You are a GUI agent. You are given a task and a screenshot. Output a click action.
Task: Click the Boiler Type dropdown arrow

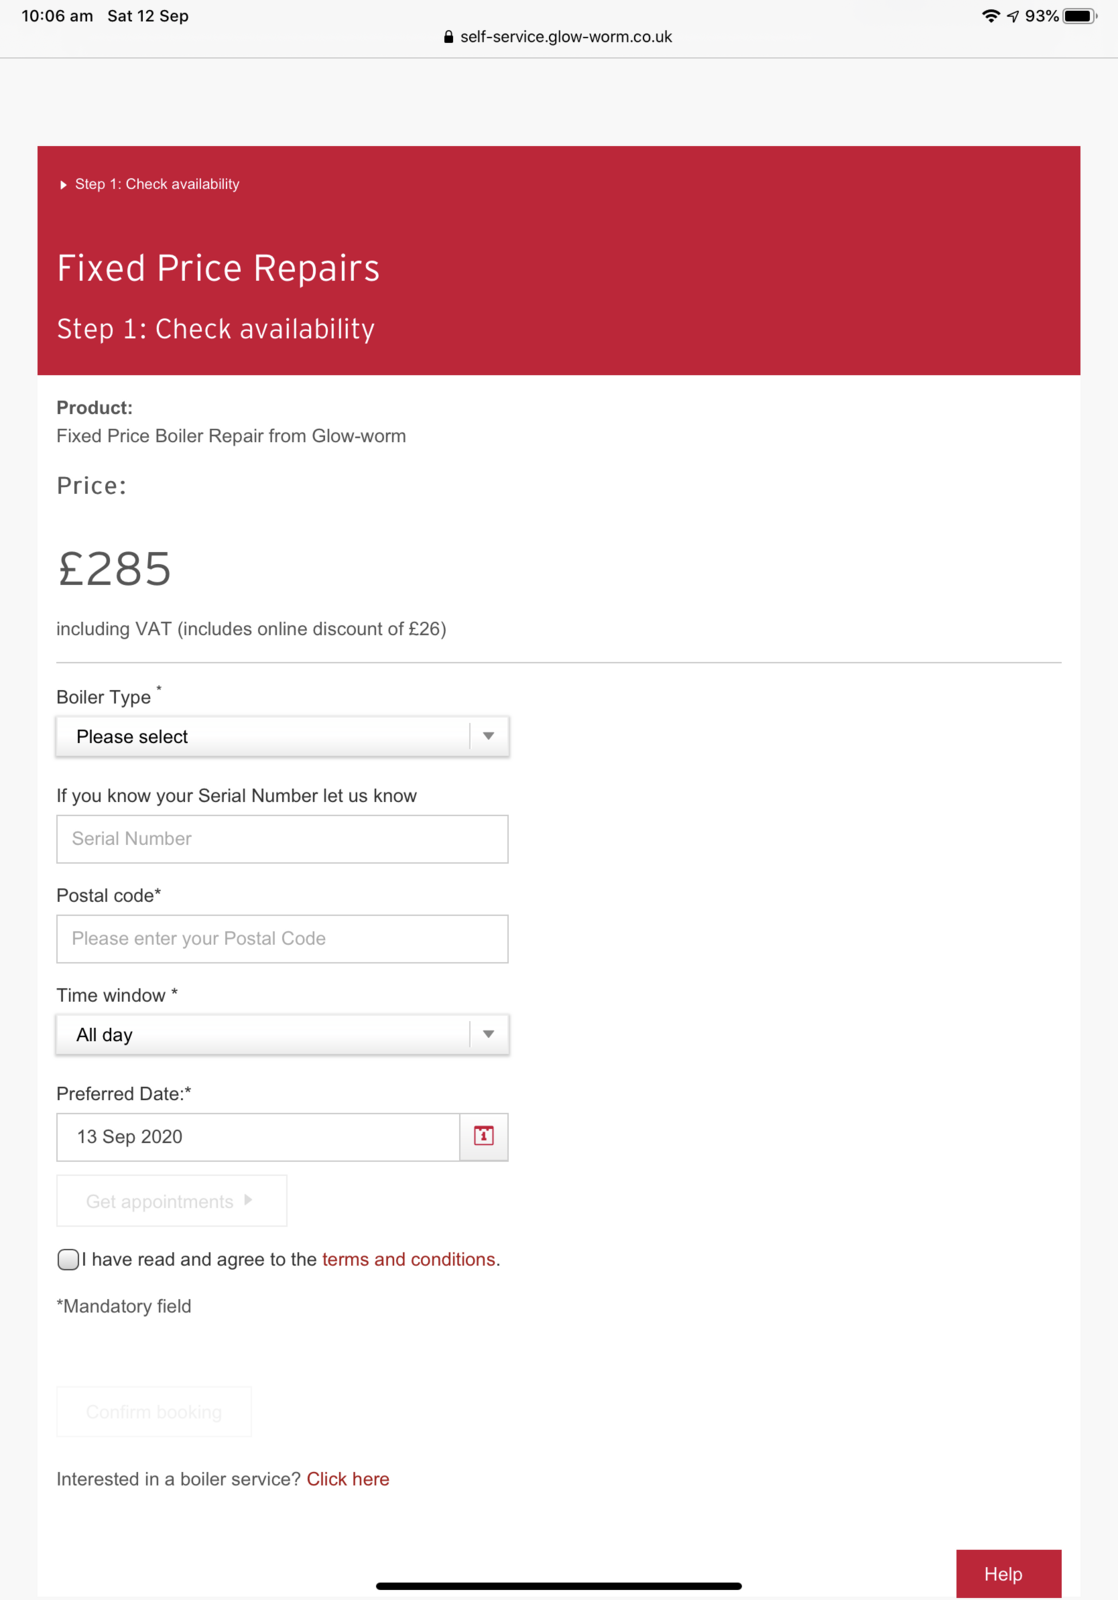[x=488, y=737]
